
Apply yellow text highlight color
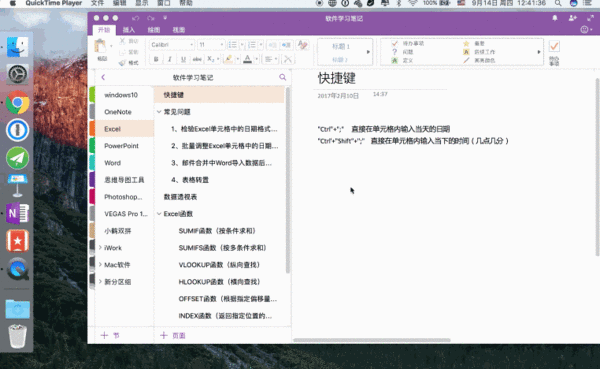click(229, 59)
